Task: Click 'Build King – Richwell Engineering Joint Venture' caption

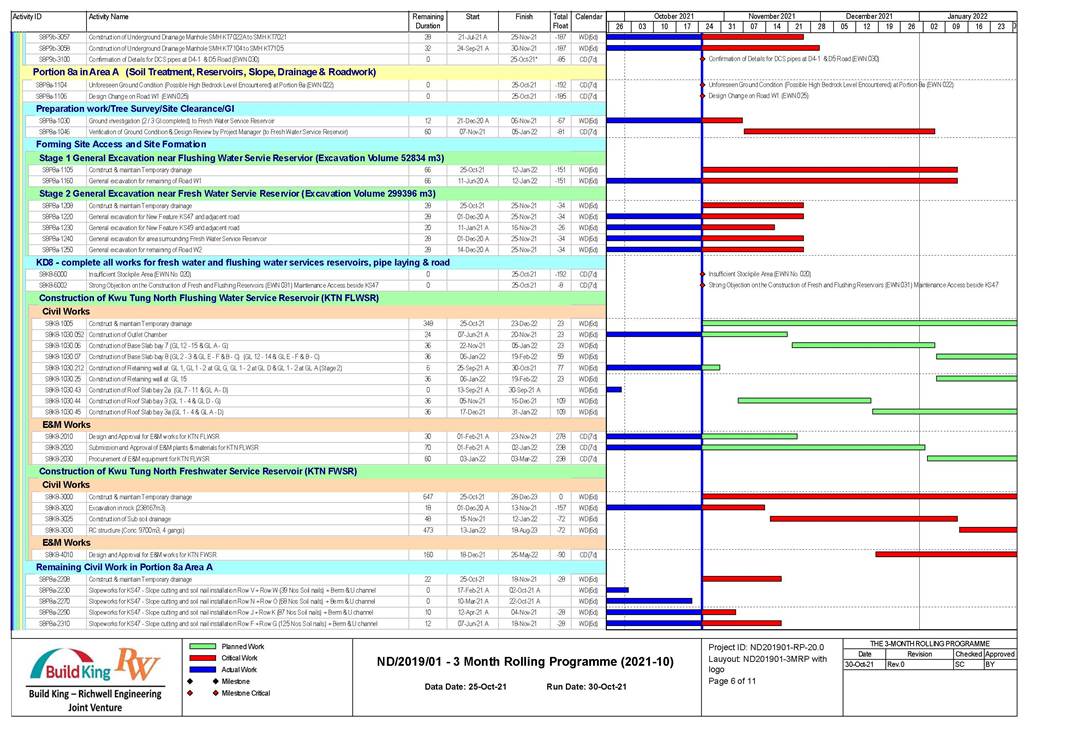Action: (95, 701)
